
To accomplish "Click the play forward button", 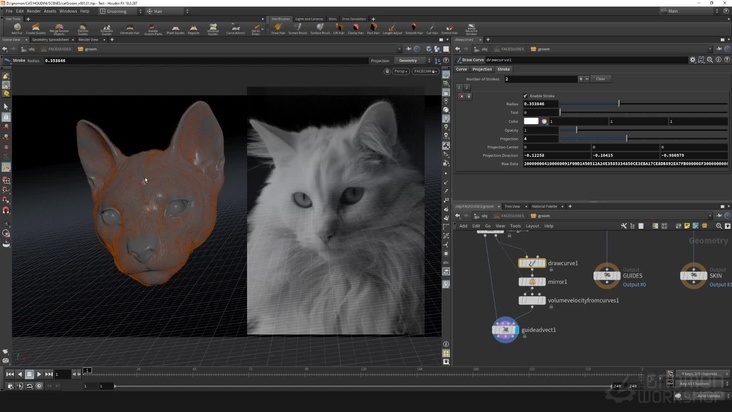I will pyautogui.click(x=41, y=374).
